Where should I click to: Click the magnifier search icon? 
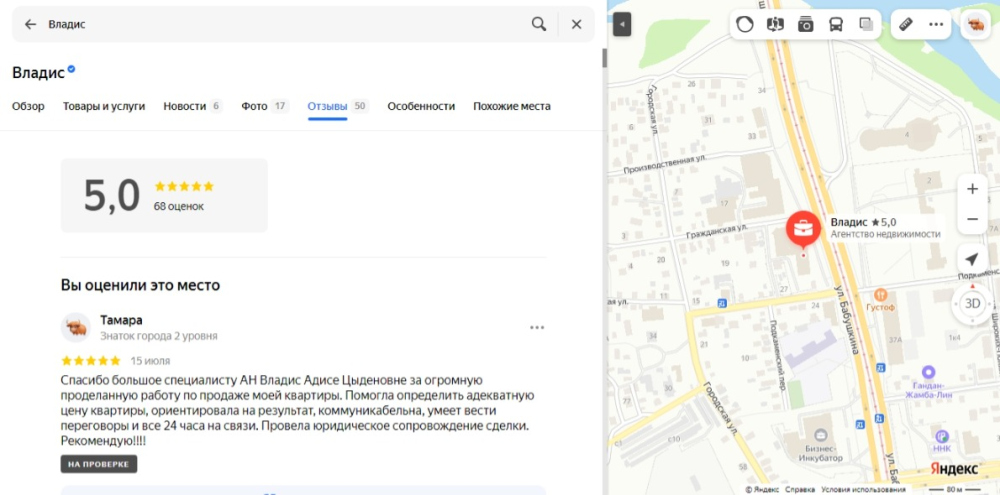[539, 24]
